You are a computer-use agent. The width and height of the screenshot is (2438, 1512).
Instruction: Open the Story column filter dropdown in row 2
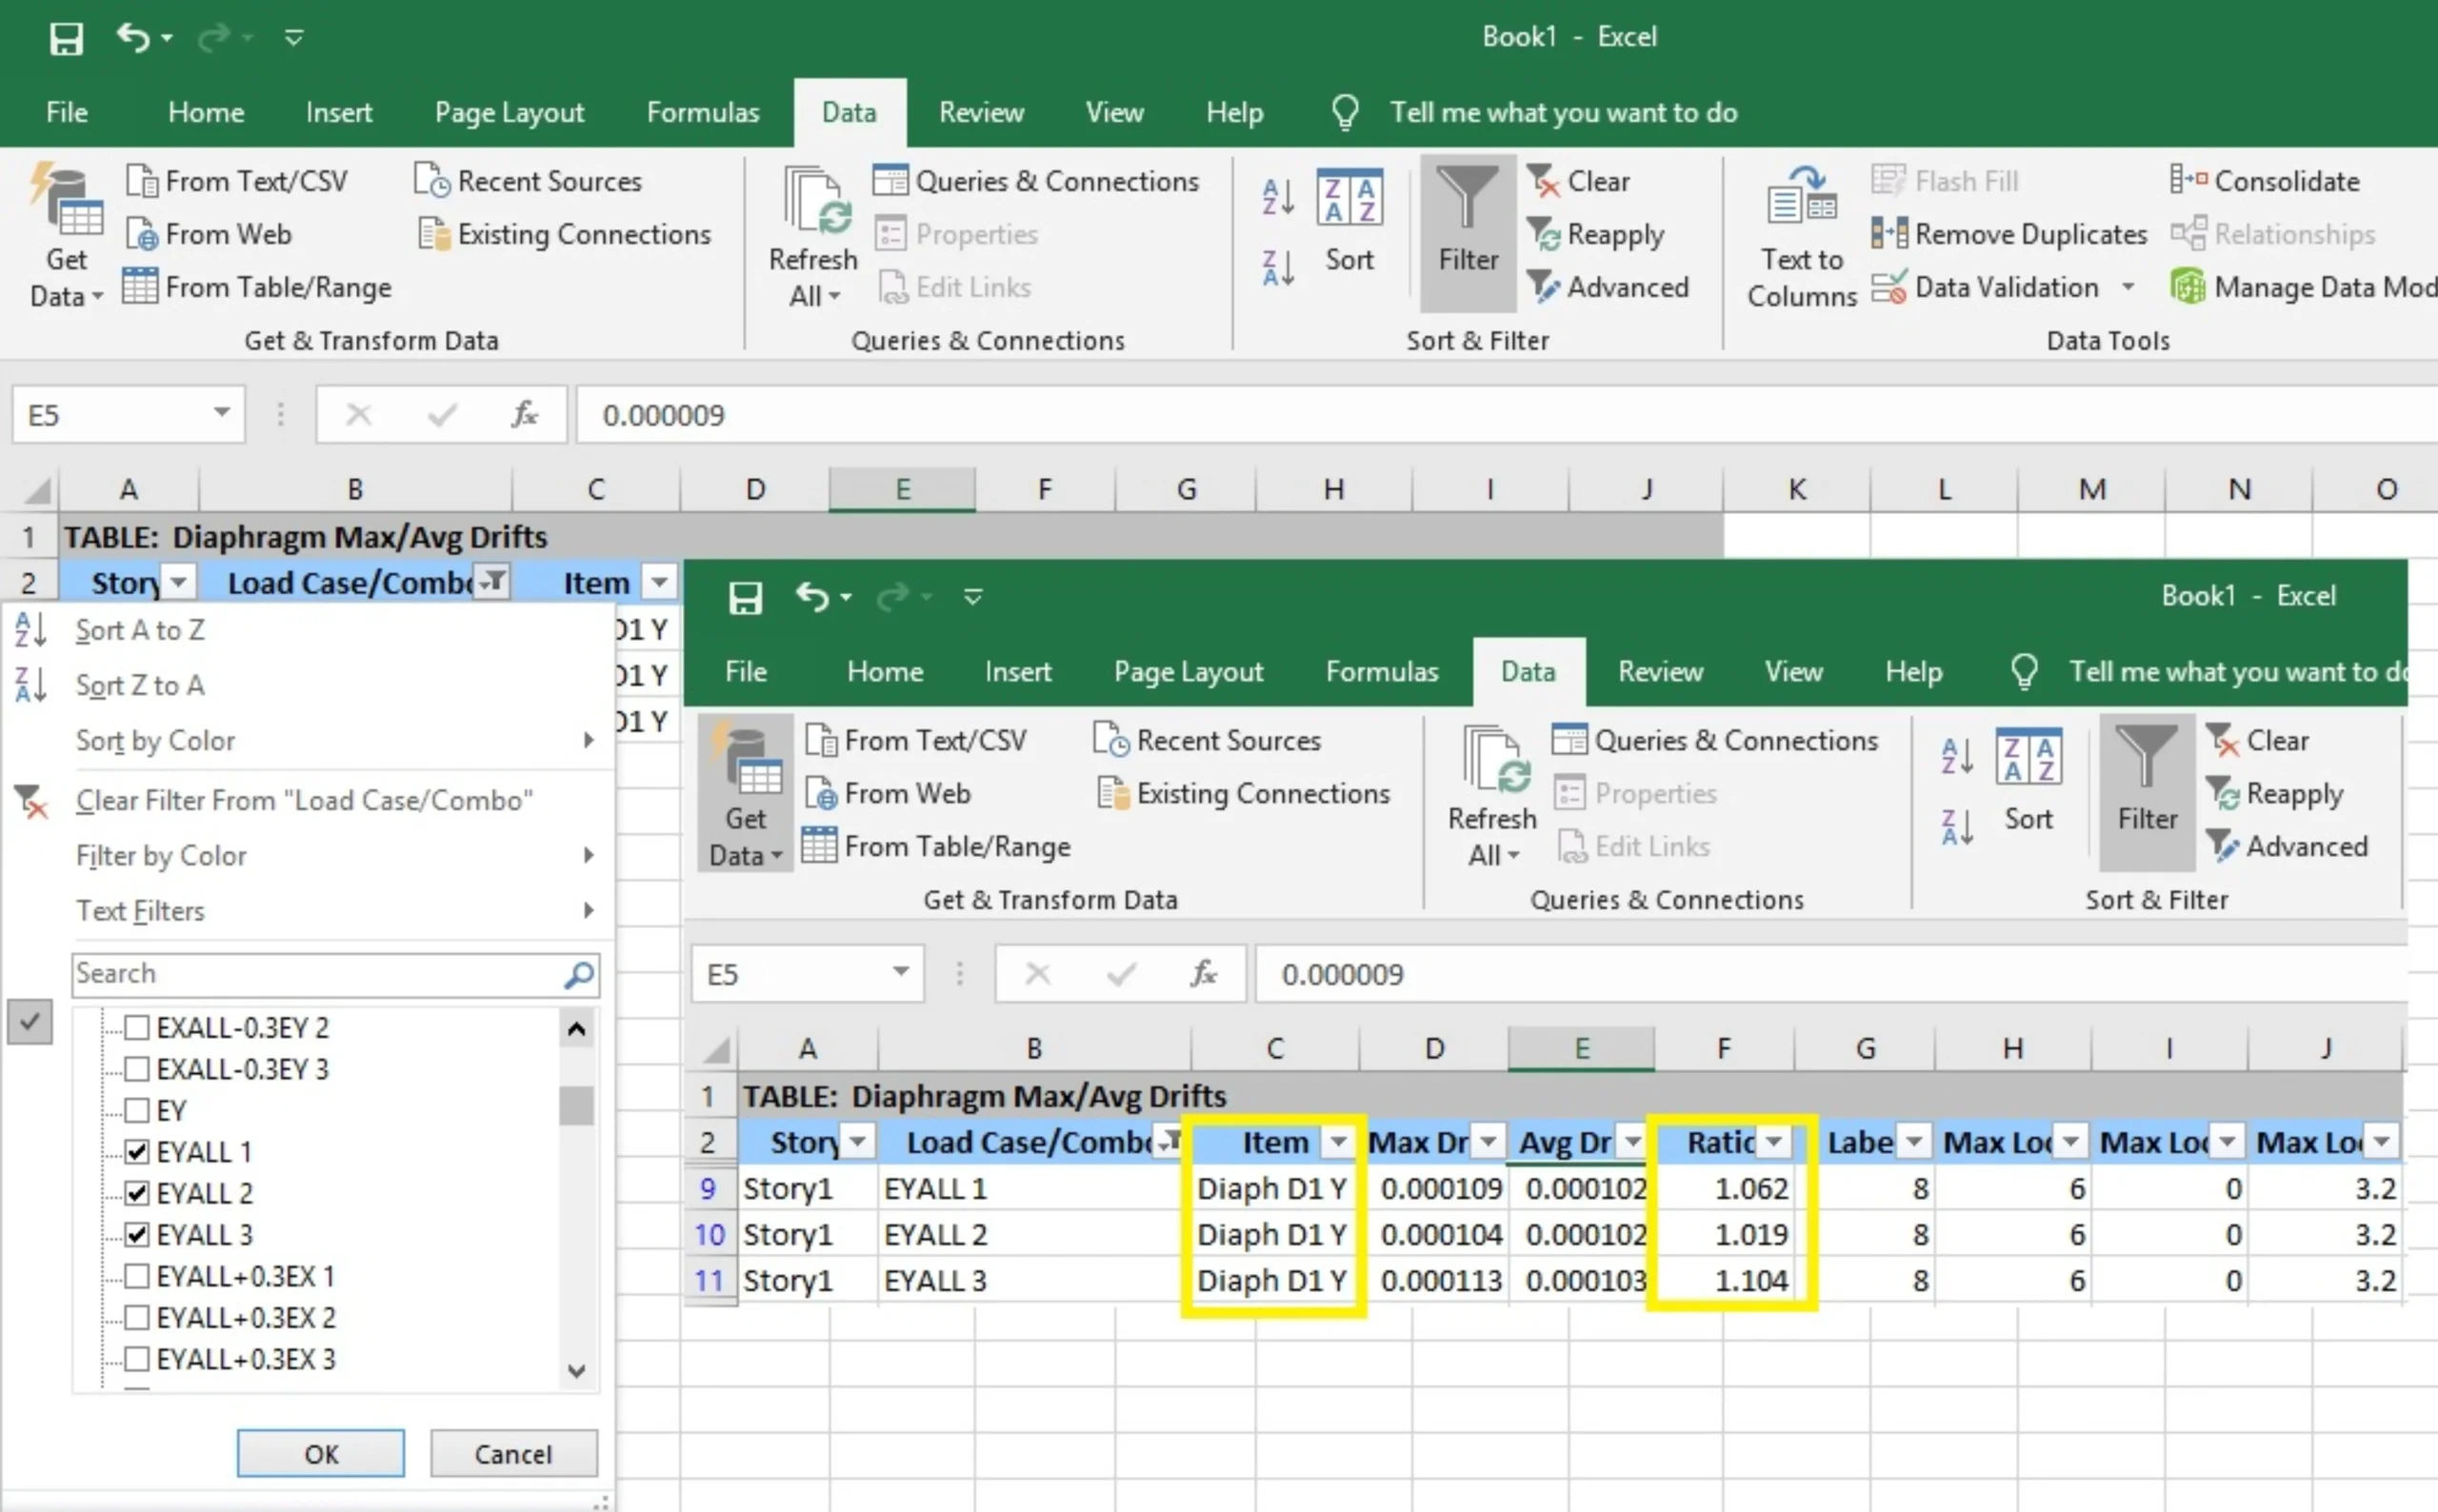(179, 582)
